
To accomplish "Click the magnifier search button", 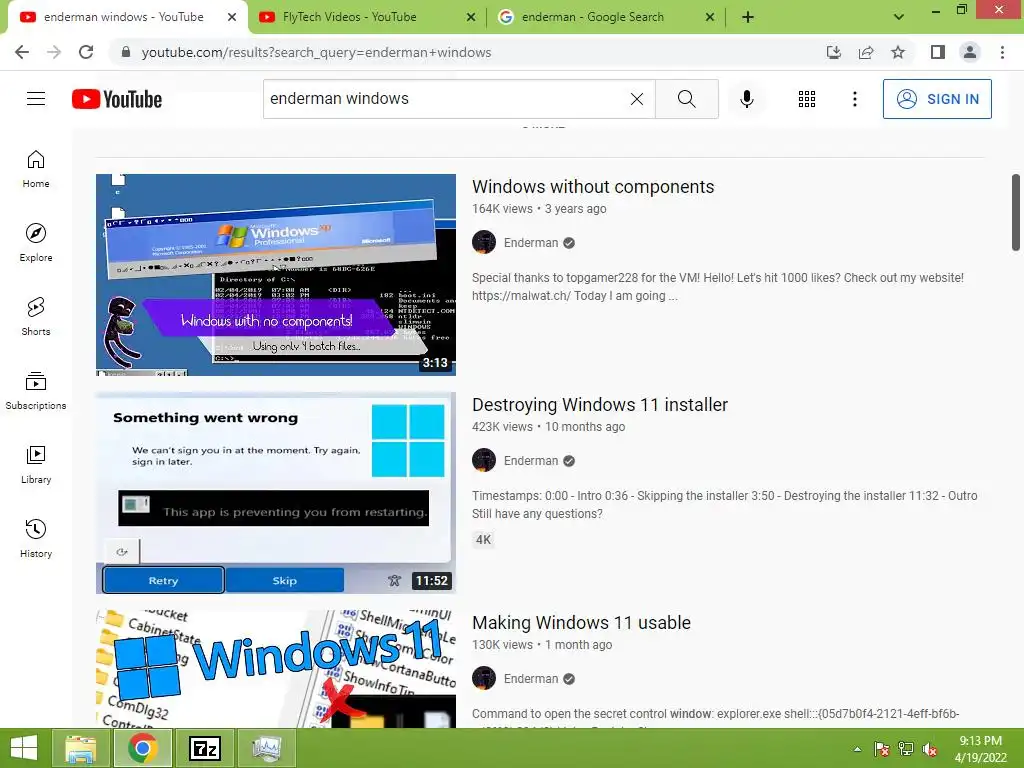I will (686, 99).
